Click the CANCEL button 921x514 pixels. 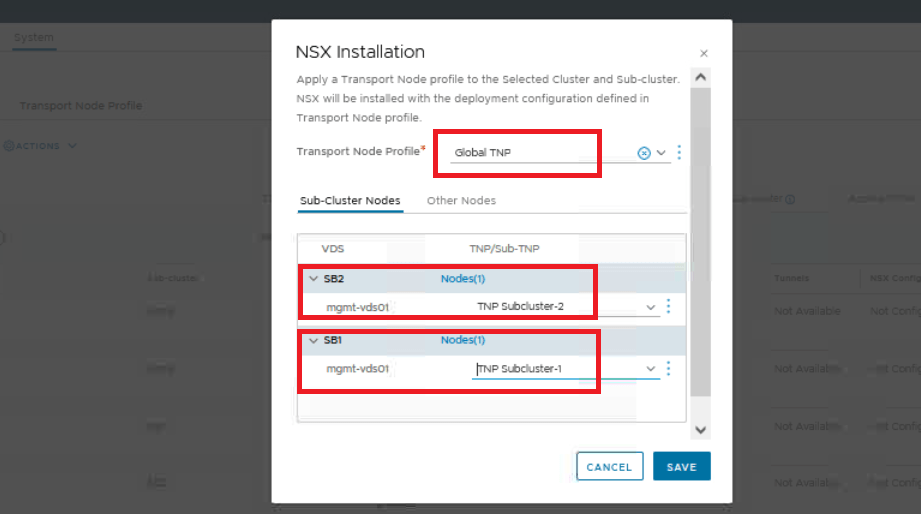(x=609, y=467)
